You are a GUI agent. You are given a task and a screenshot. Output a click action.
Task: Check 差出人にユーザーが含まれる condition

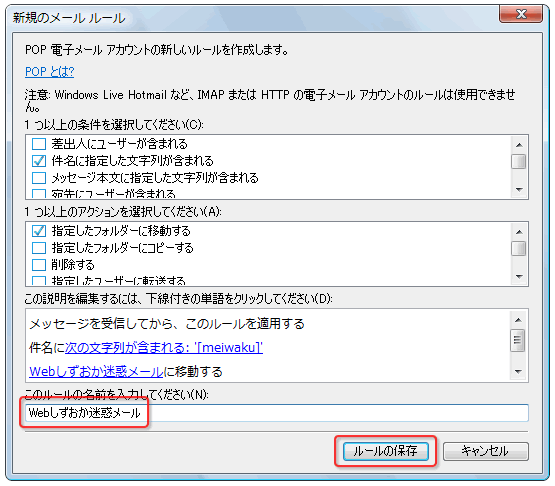pyautogui.click(x=39, y=144)
